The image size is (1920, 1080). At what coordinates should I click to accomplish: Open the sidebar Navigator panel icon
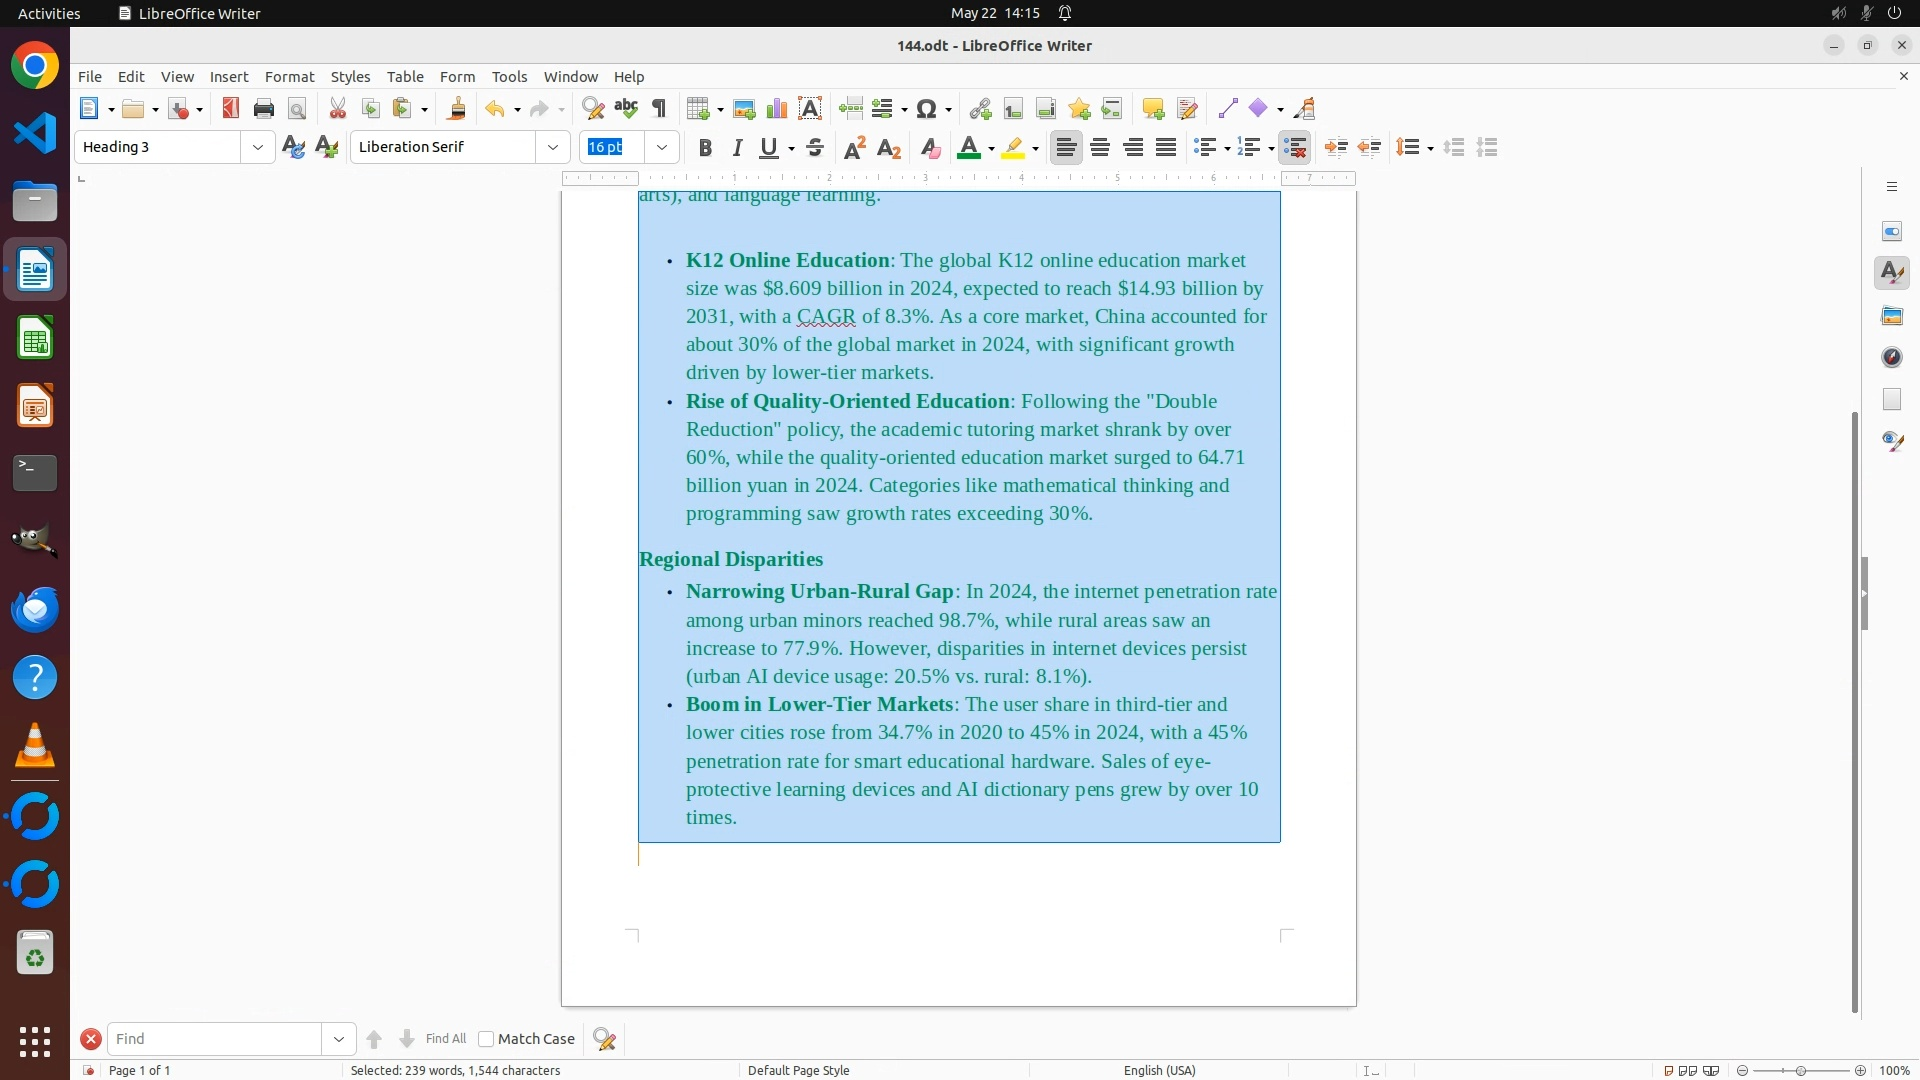point(1892,357)
